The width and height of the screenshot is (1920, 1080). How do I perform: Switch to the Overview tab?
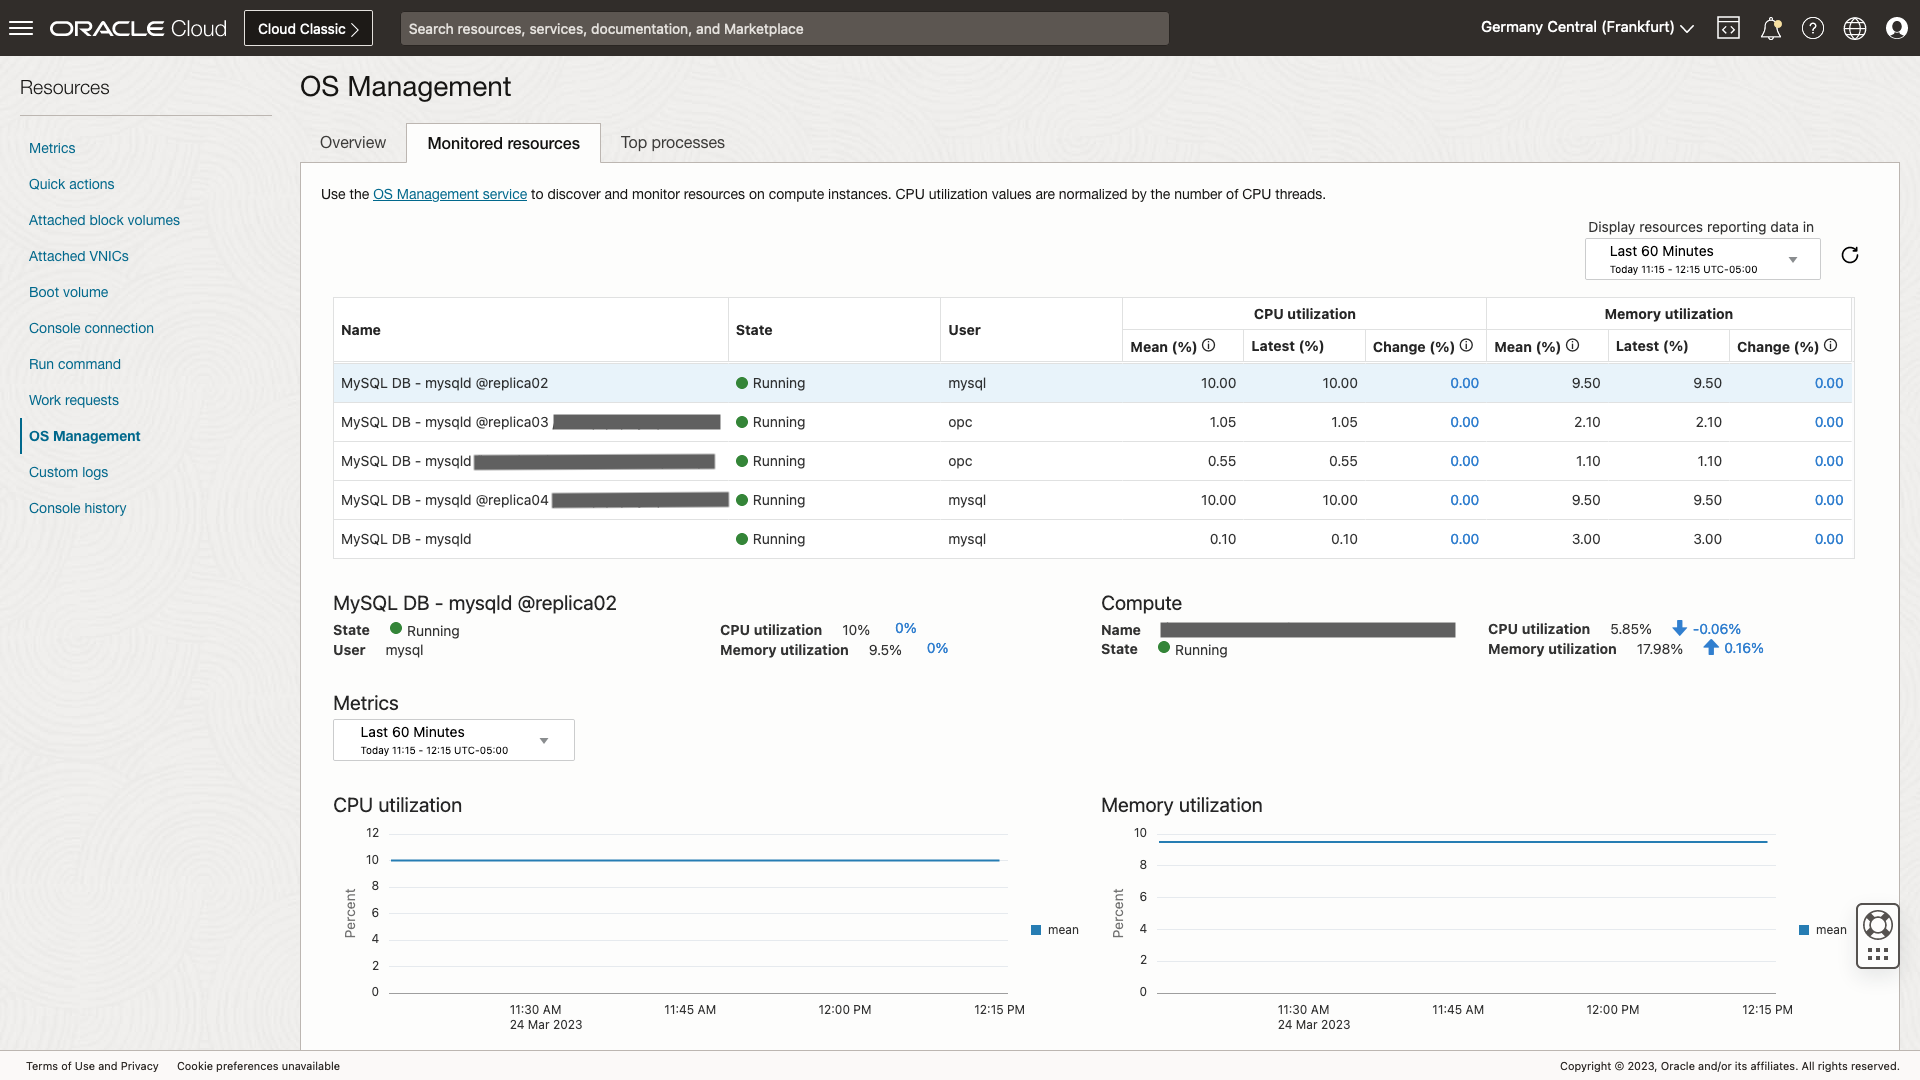click(x=352, y=143)
